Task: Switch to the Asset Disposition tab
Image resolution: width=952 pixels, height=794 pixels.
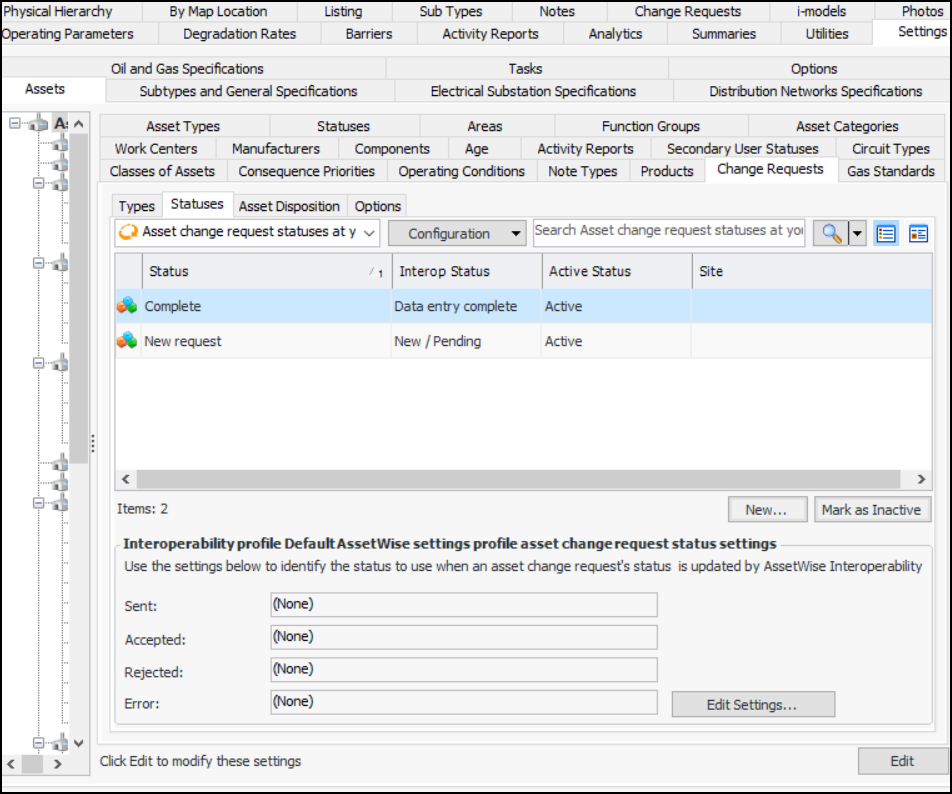Action: pos(289,206)
